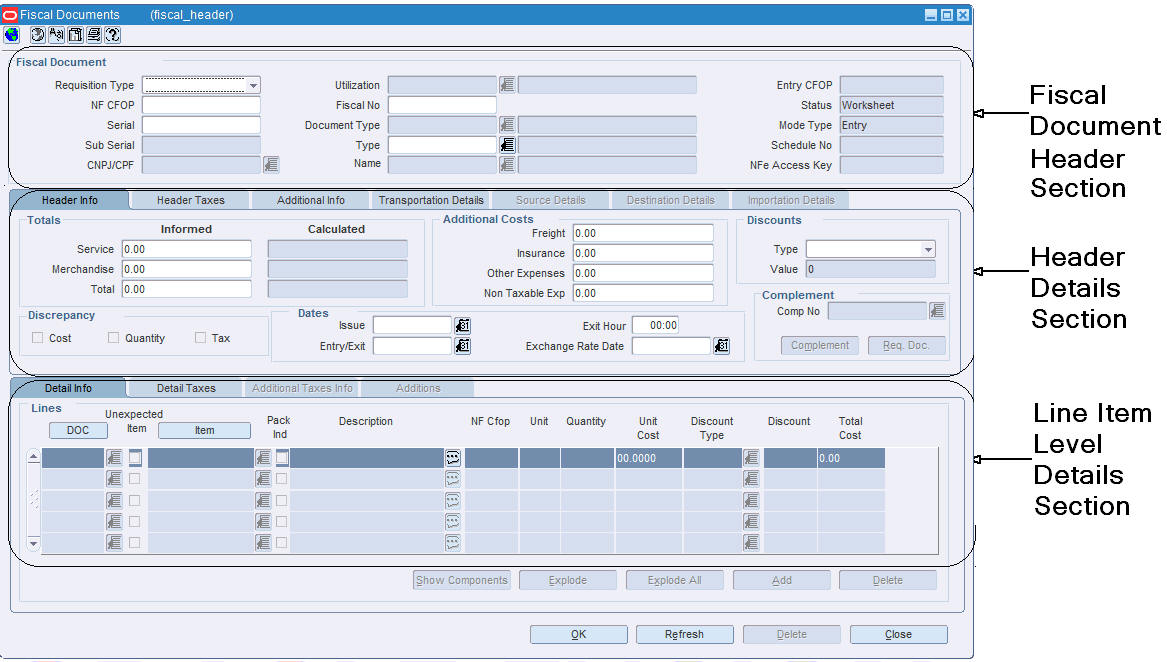Tick the Quantity discrepancy checkbox
This screenshot has width=1167, height=662.
point(113,338)
